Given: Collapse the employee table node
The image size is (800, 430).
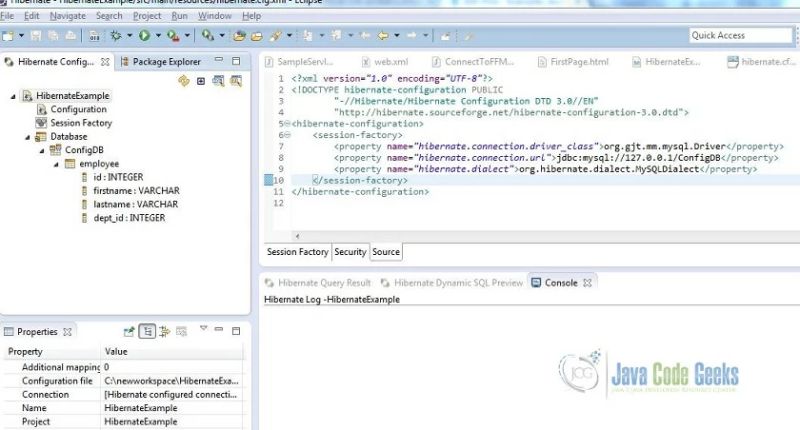Looking at the screenshot, I should (56, 164).
